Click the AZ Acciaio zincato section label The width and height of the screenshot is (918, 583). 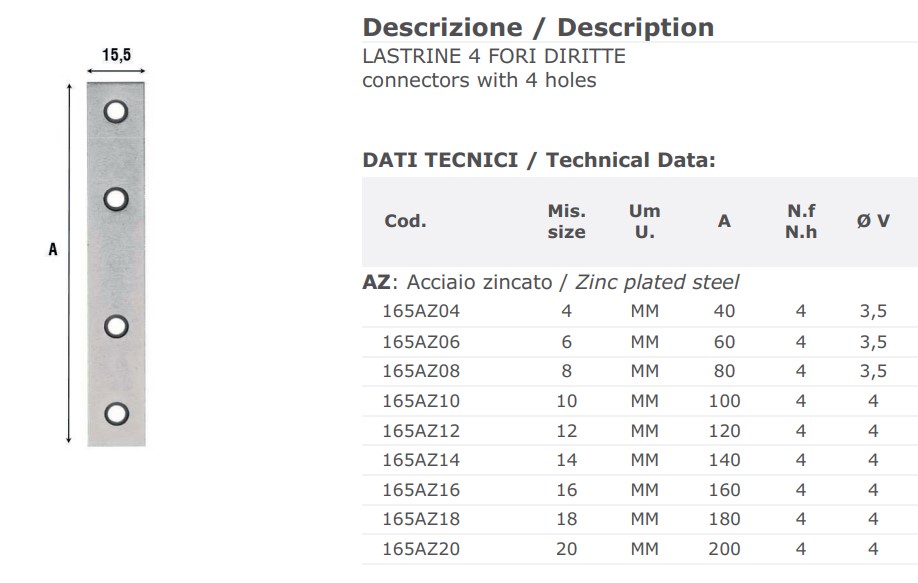coord(550,283)
